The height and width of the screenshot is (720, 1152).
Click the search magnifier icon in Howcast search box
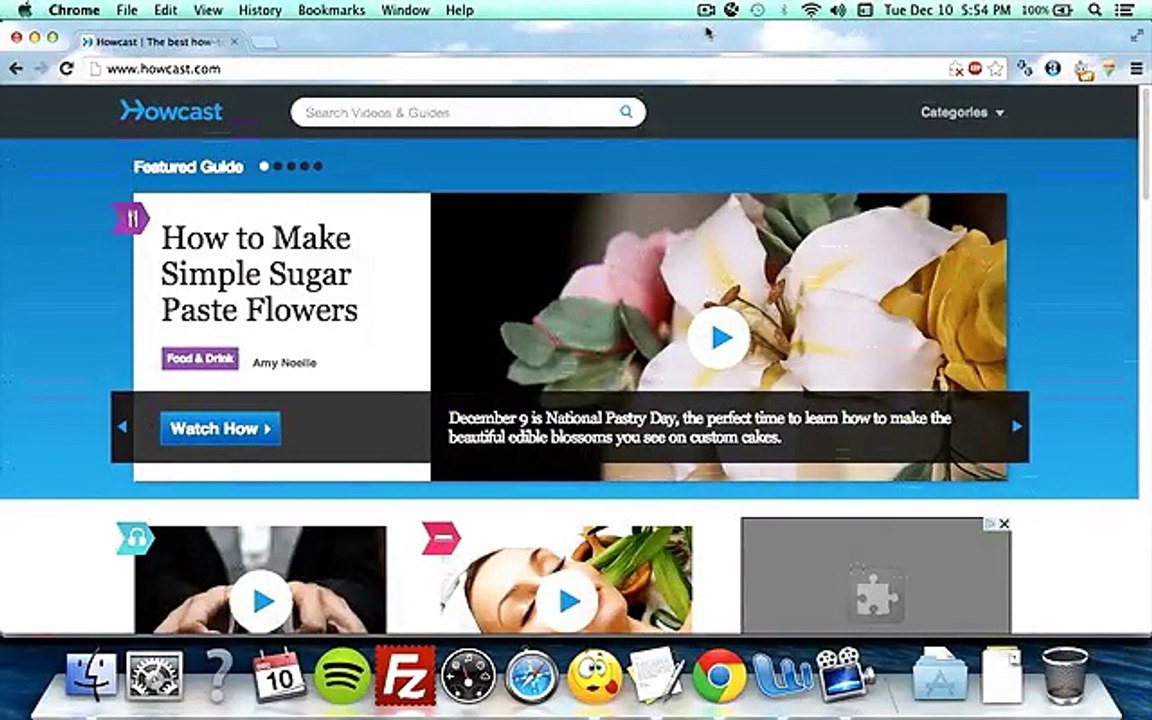[625, 112]
